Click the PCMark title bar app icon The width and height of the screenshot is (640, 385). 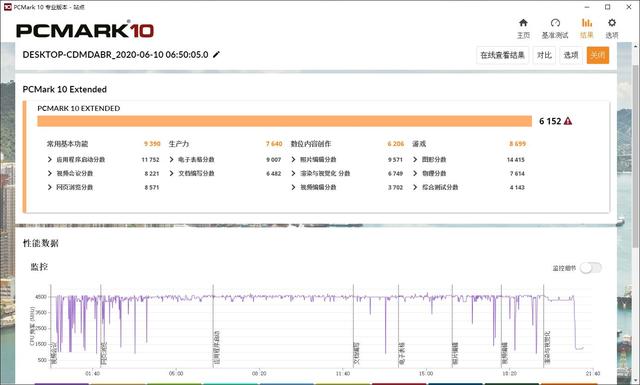click(7, 7)
